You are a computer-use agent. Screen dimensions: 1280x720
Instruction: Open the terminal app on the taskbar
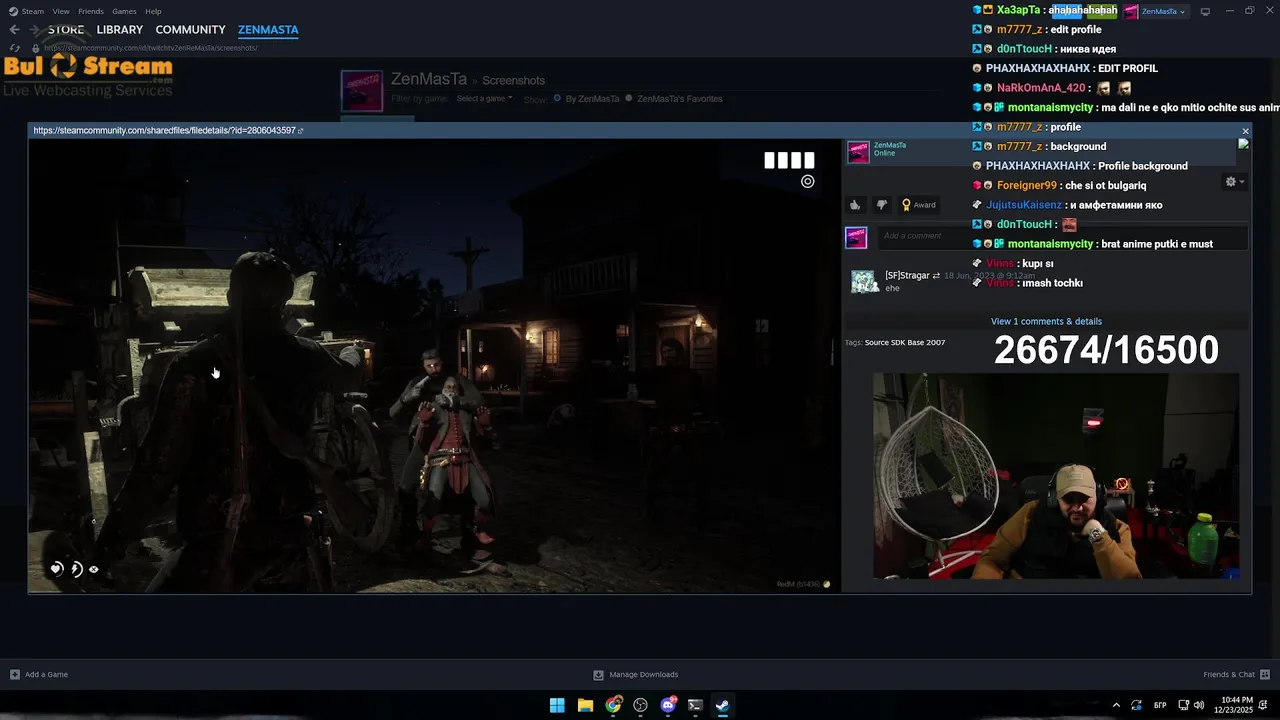pos(695,705)
